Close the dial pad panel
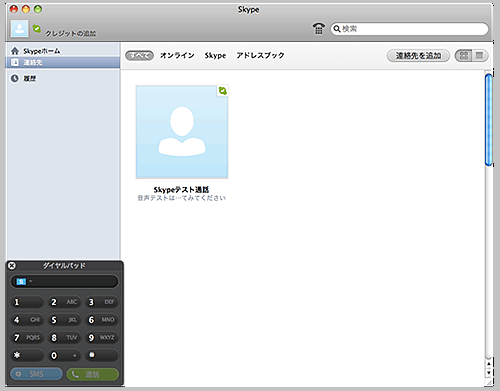500x391 pixels. pos(12,266)
